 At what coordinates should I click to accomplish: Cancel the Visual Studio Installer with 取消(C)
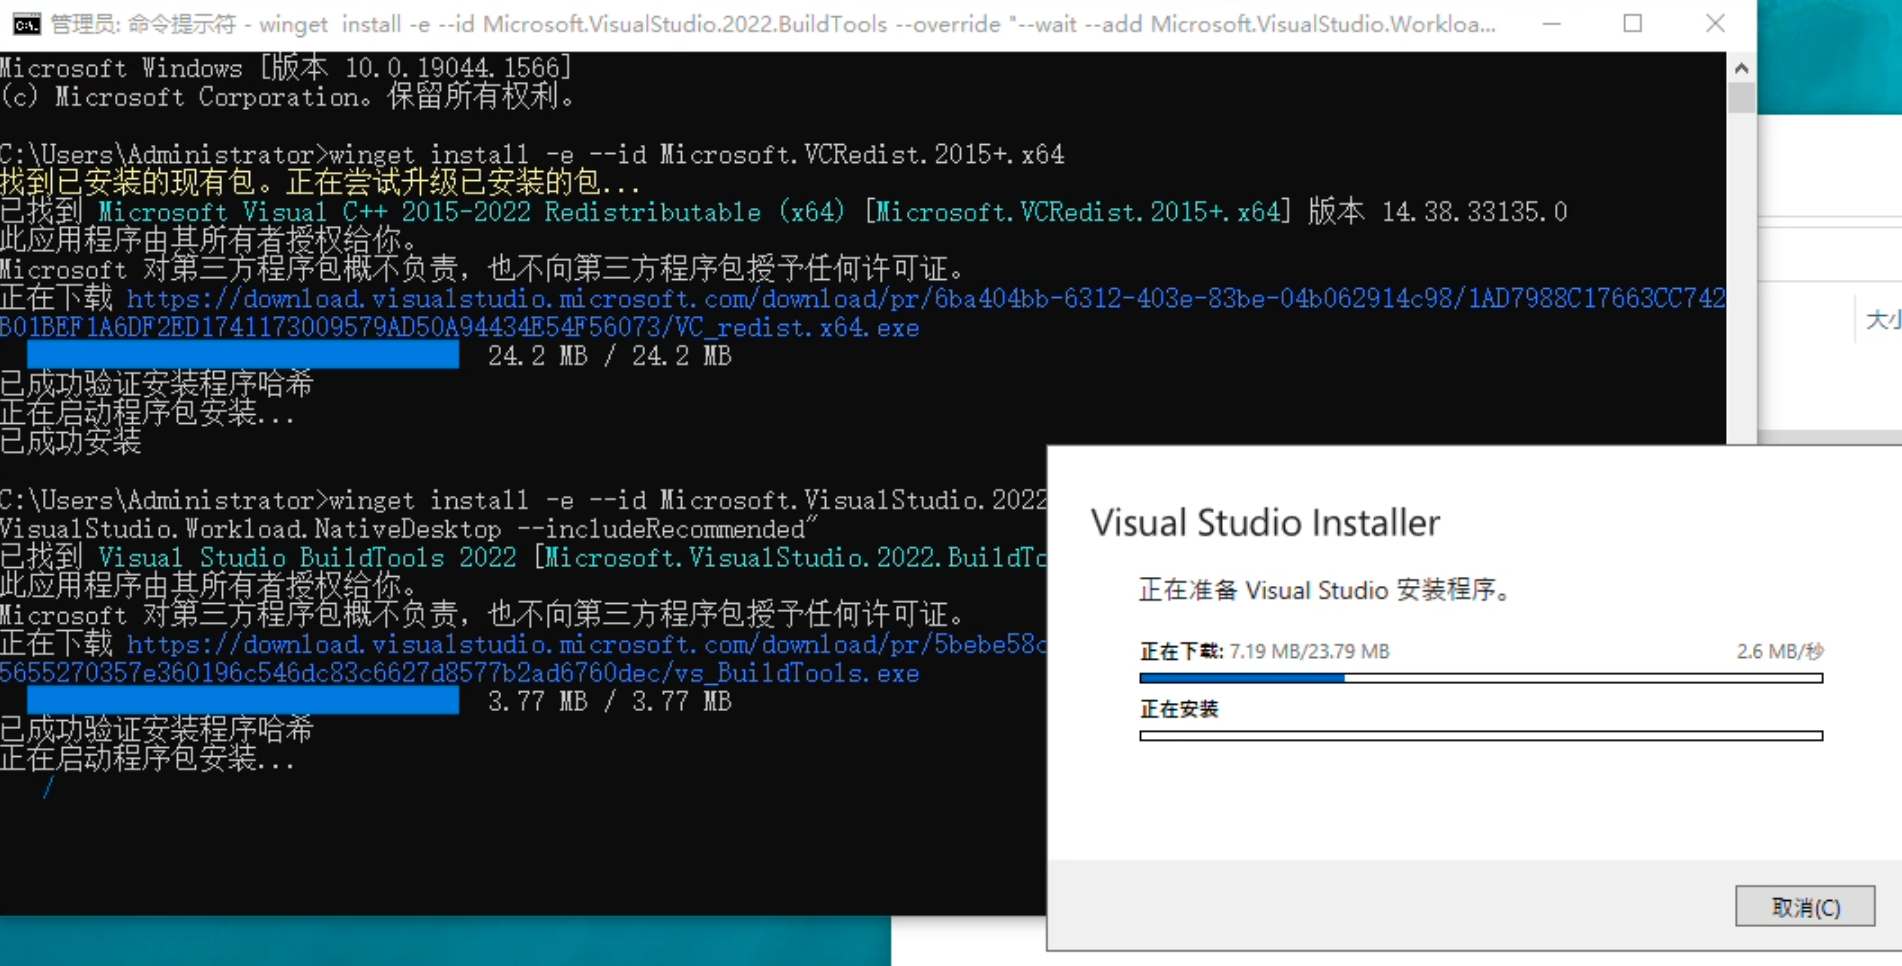1805,906
